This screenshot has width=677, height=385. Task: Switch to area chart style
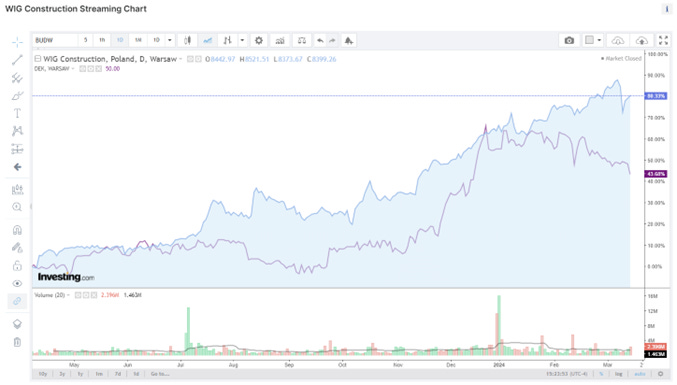208,40
